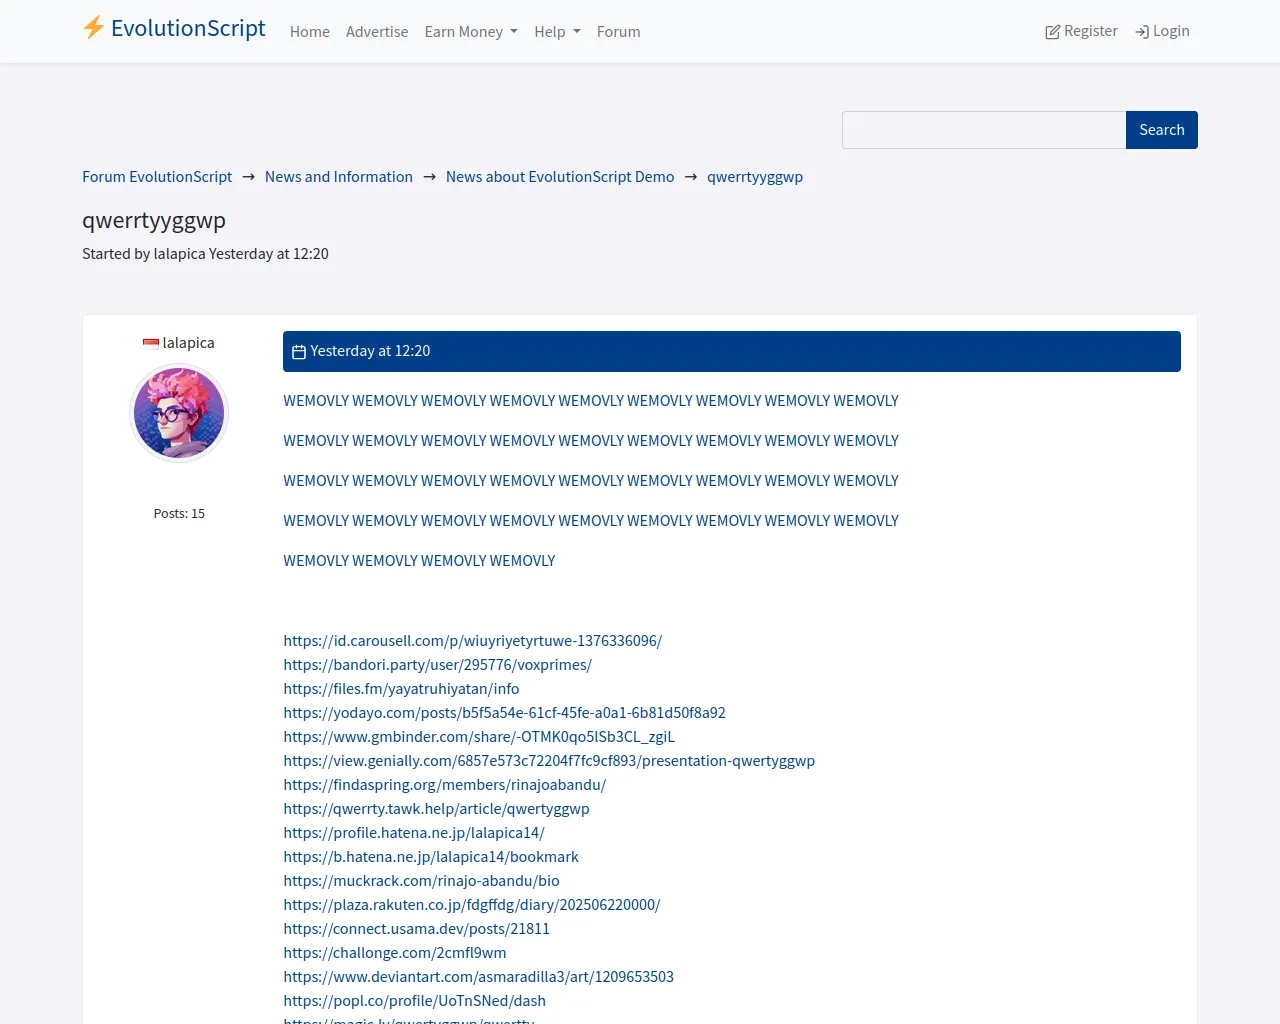This screenshot has height=1024, width=1280.
Task: Click the Register pencil icon
Action: 1052,32
